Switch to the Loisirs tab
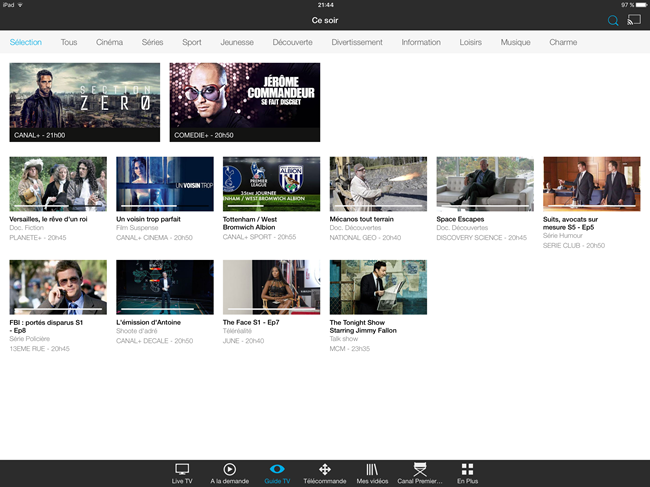The image size is (650, 487). pyautogui.click(x=471, y=42)
